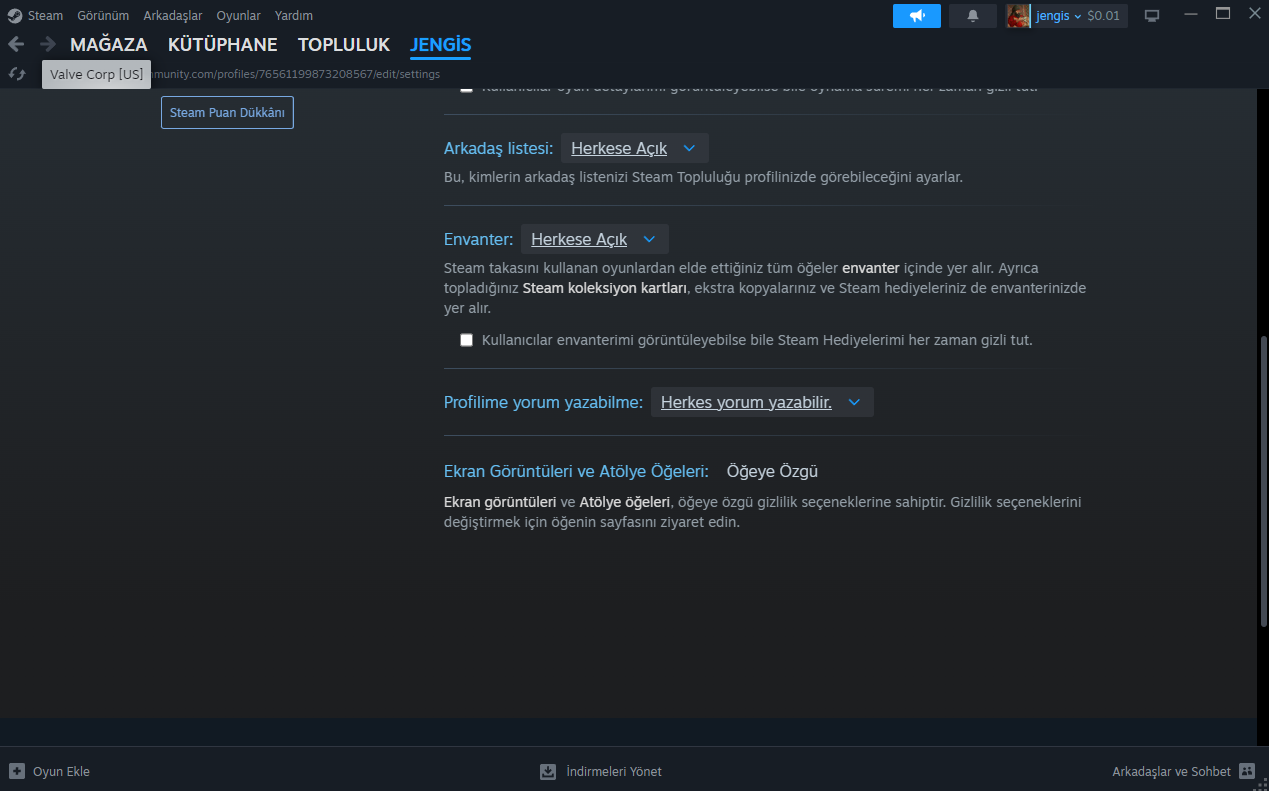
Task: Switch to Big Picture mode monitor icon
Action: coord(1152,16)
